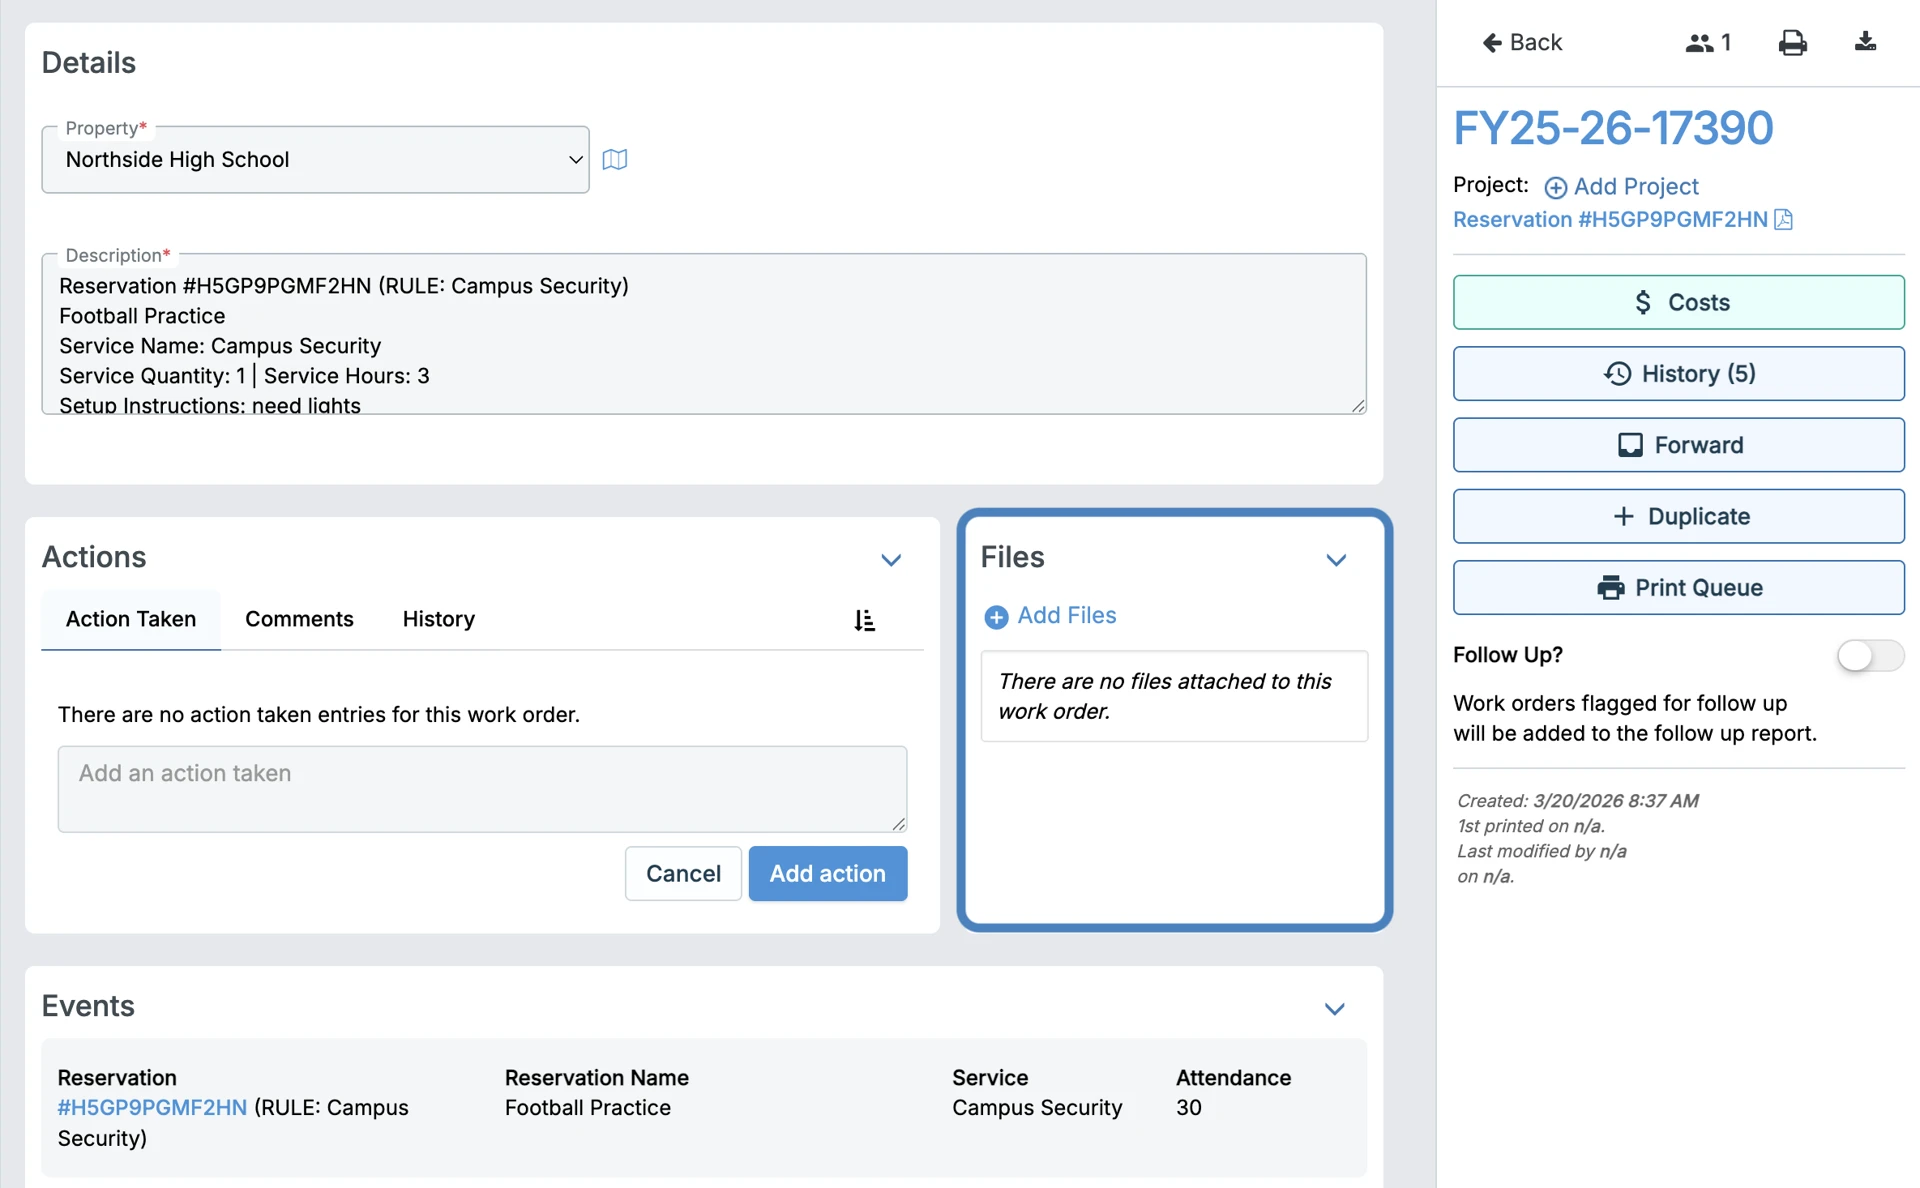This screenshot has width=1920, height=1188.
Task: Open the Costs button
Action: pyautogui.click(x=1678, y=302)
